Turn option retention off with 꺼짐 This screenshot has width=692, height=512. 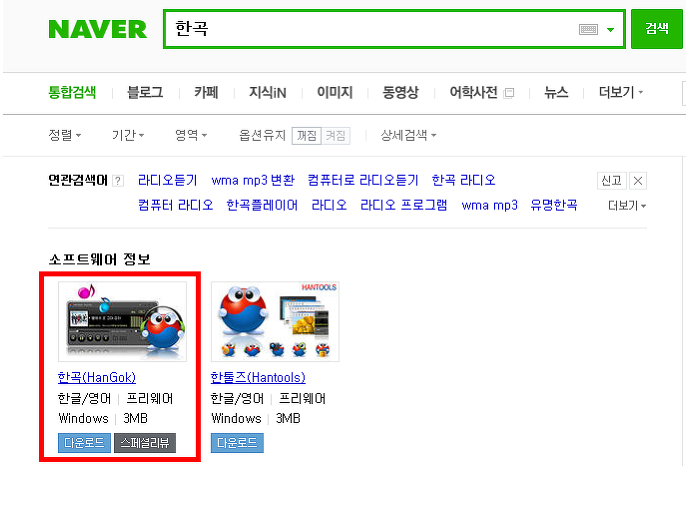pyautogui.click(x=306, y=136)
